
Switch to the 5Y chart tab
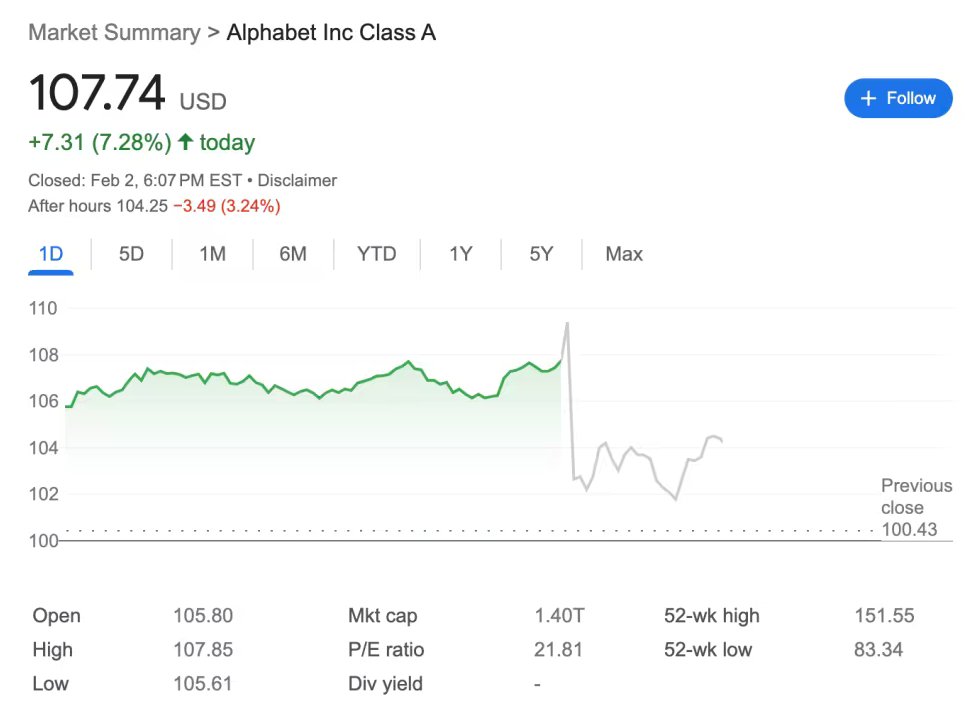click(541, 254)
